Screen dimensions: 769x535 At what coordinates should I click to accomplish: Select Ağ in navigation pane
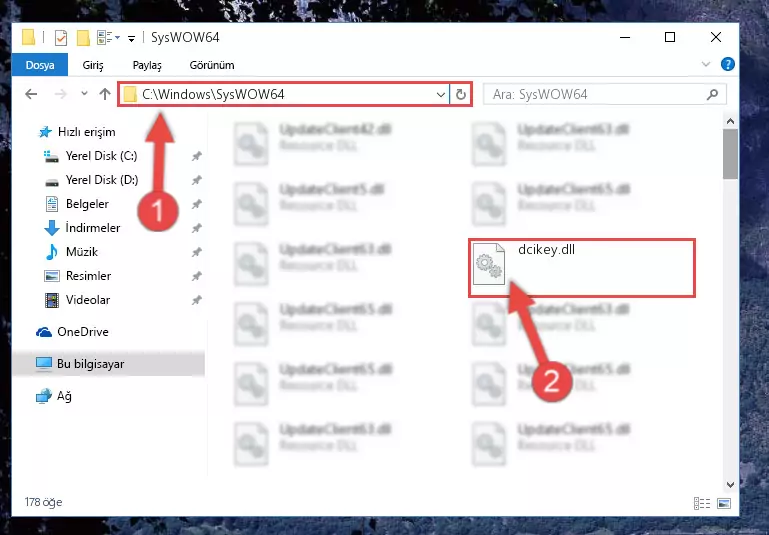[54, 396]
